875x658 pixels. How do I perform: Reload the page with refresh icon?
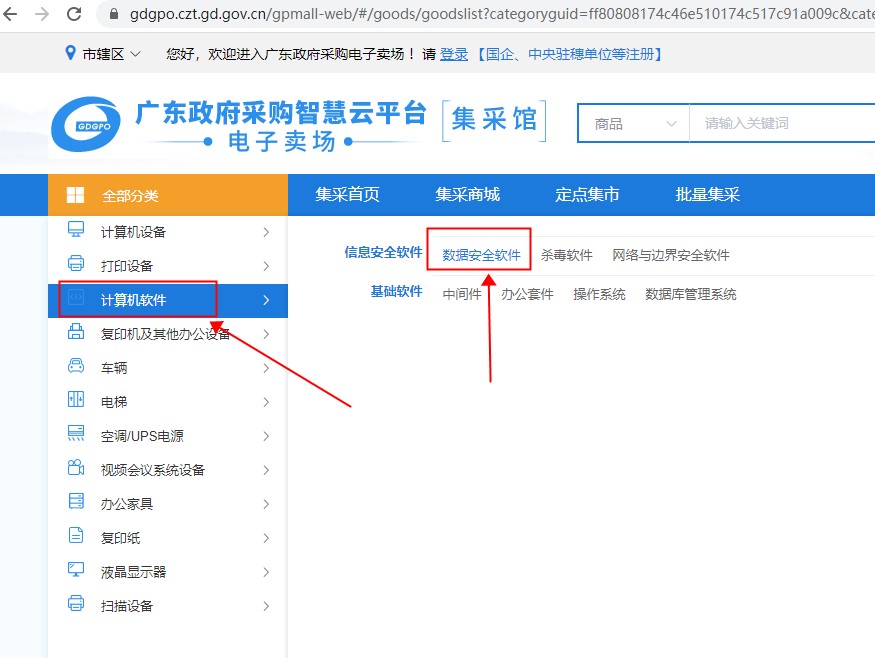tap(74, 13)
